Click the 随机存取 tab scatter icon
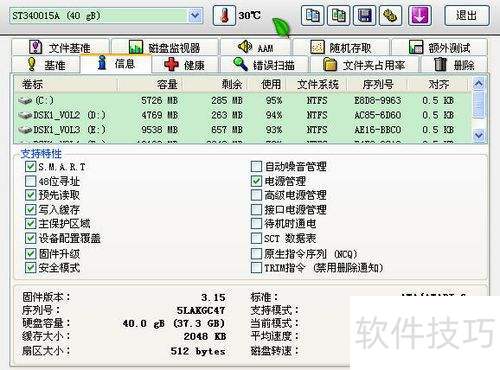 (317, 47)
